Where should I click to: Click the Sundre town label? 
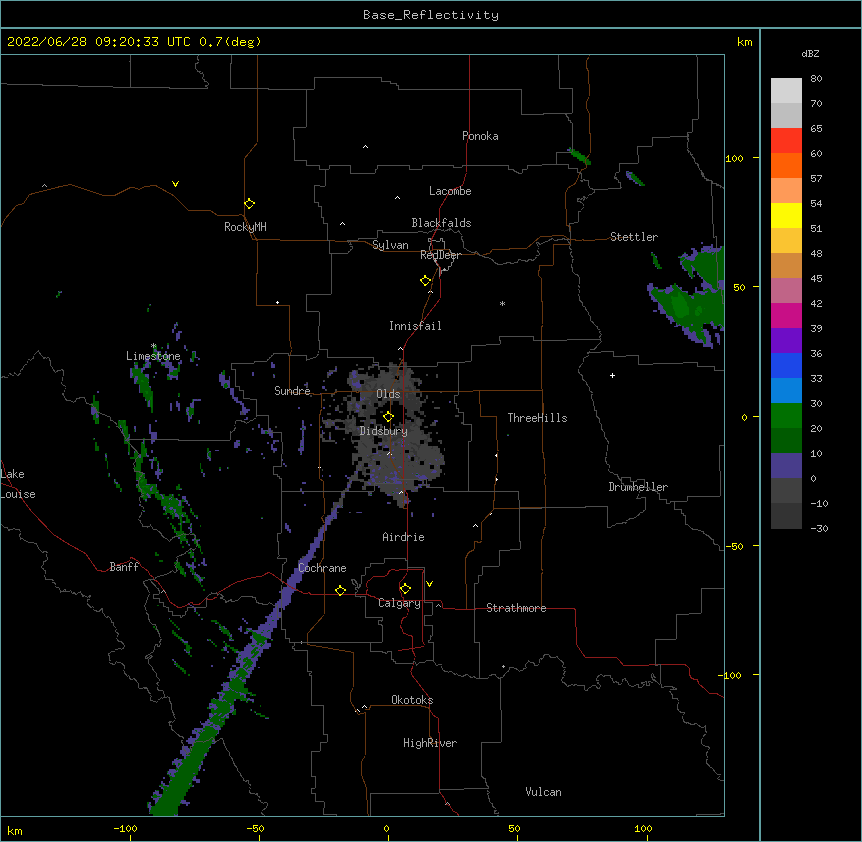coord(292,391)
